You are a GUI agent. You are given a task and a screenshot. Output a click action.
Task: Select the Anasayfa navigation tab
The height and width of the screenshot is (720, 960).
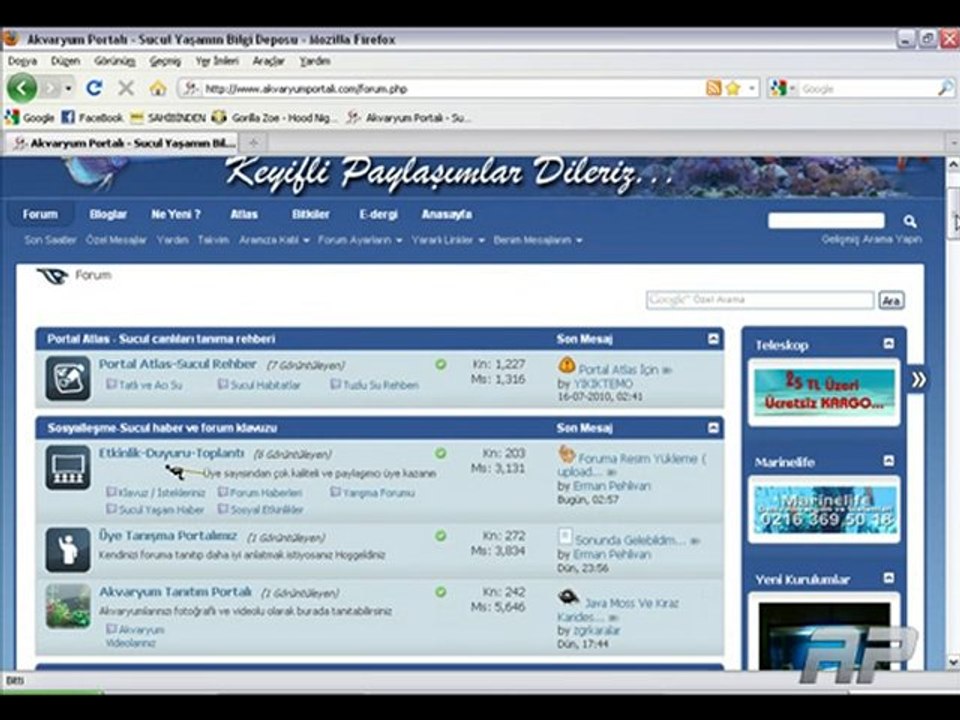pyautogui.click(x=447, y=215)
